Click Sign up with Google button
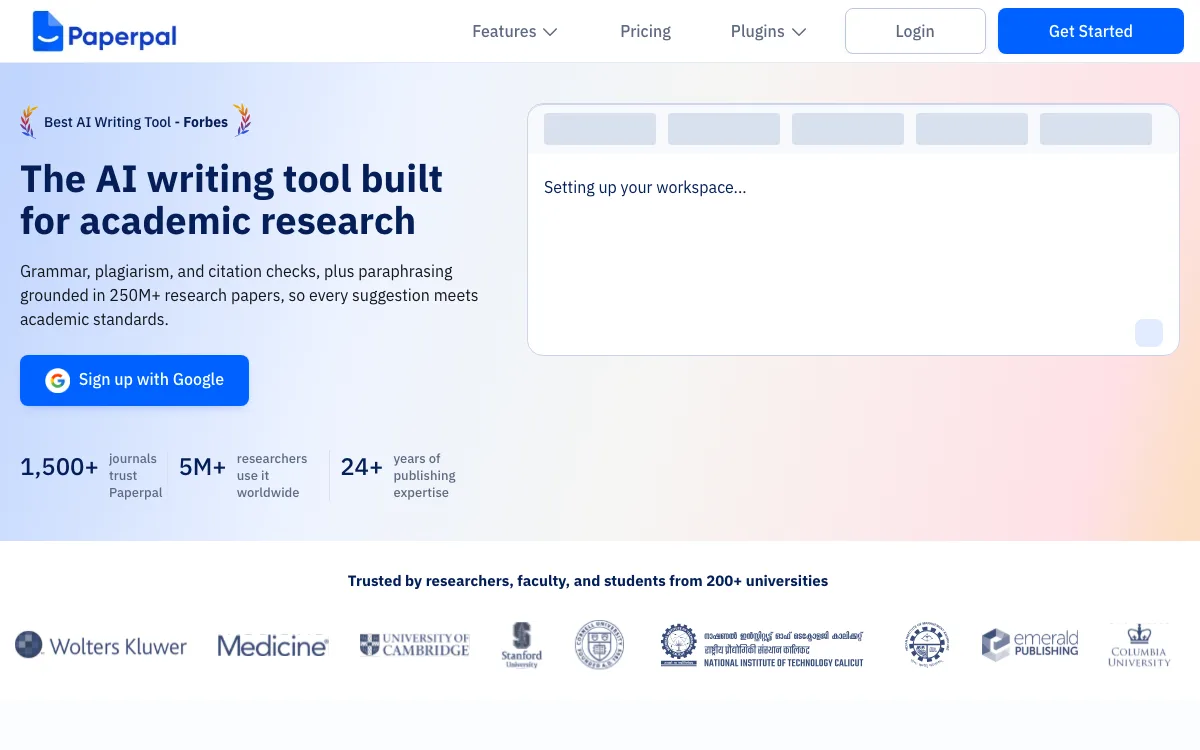Viewport: 1200px width, 750px height. click(134, 380)
